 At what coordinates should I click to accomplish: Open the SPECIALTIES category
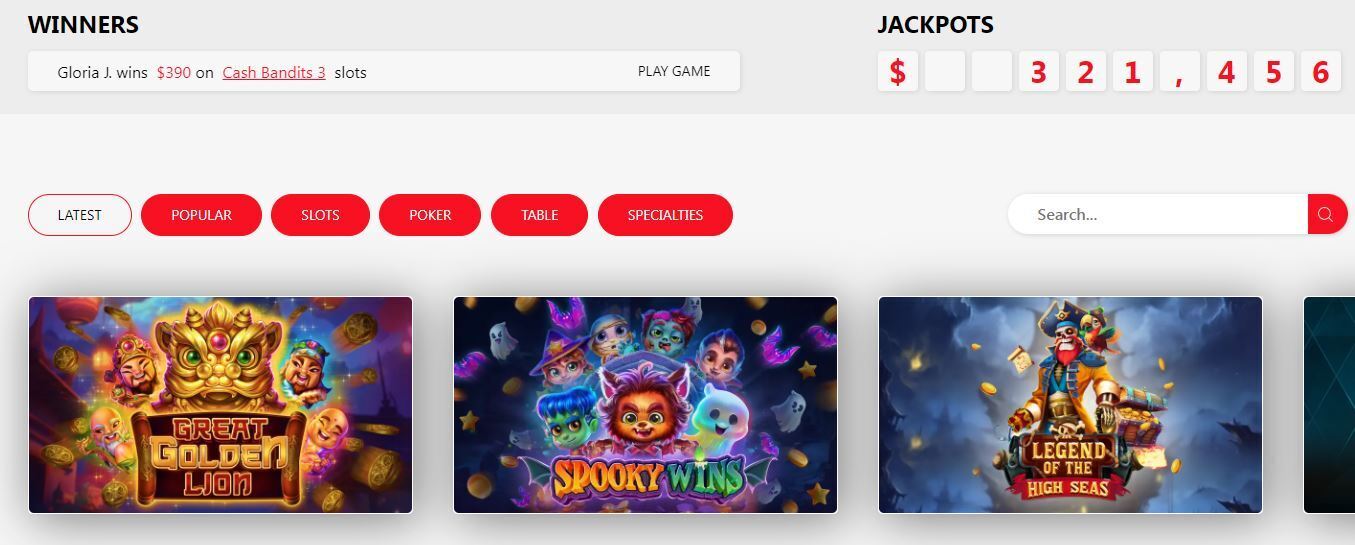(665, 215)
